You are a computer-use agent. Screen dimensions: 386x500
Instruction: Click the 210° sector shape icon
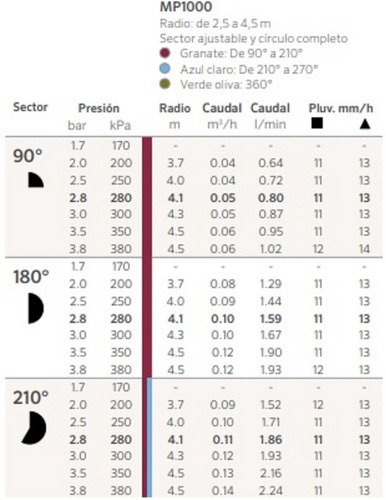coord(34,428)
